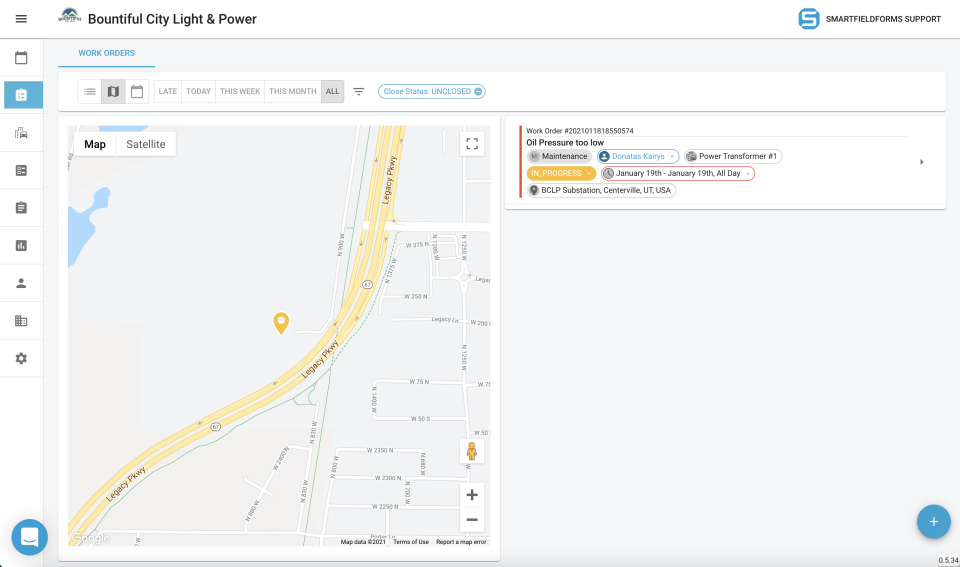Add a new work order with plus button
Screen dimensions: 960x567
934,522
